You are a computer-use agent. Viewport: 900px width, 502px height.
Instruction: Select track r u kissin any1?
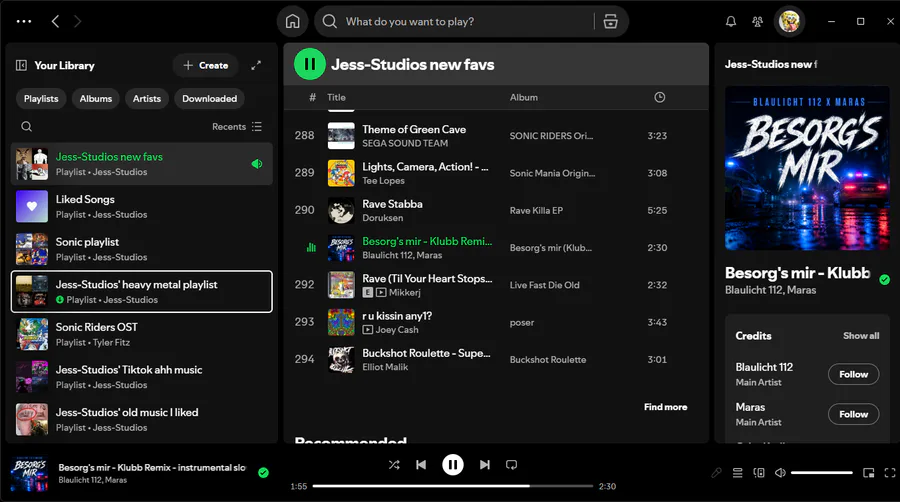(496, 322)
